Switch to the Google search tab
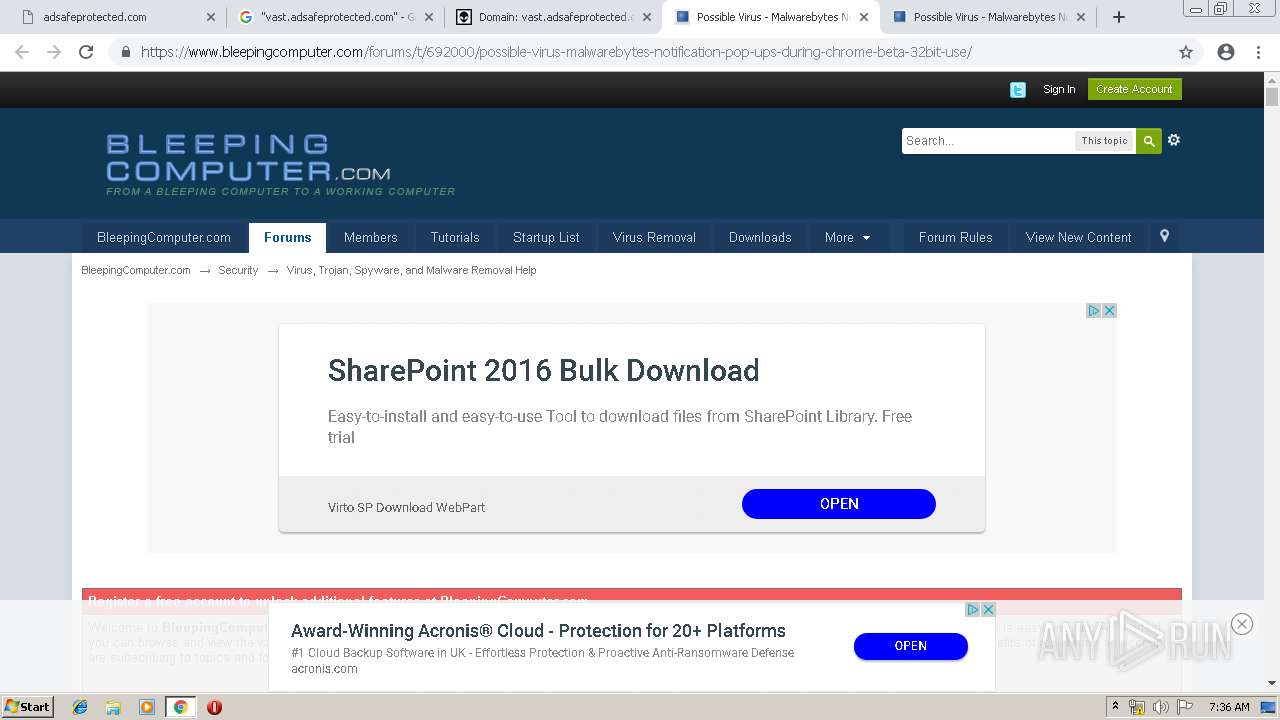This screenshot has width=1280, height=720. (x=337, y=17)
